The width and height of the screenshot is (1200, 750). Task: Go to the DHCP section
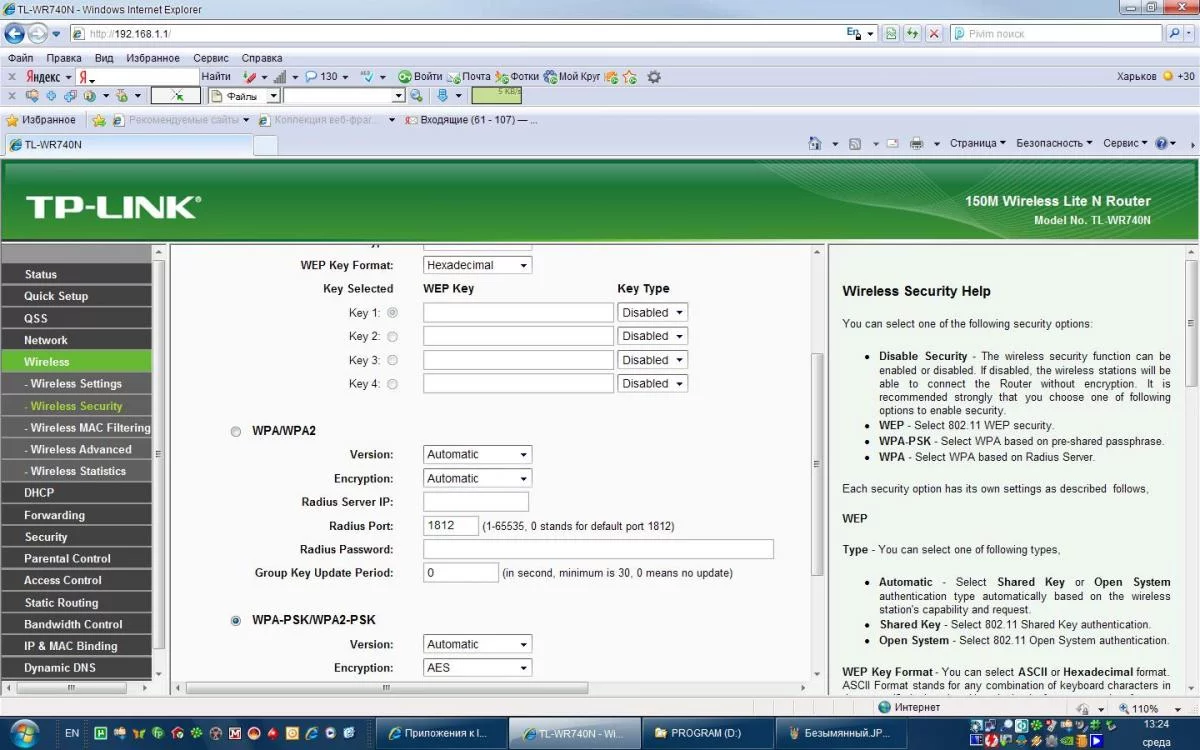40,492
